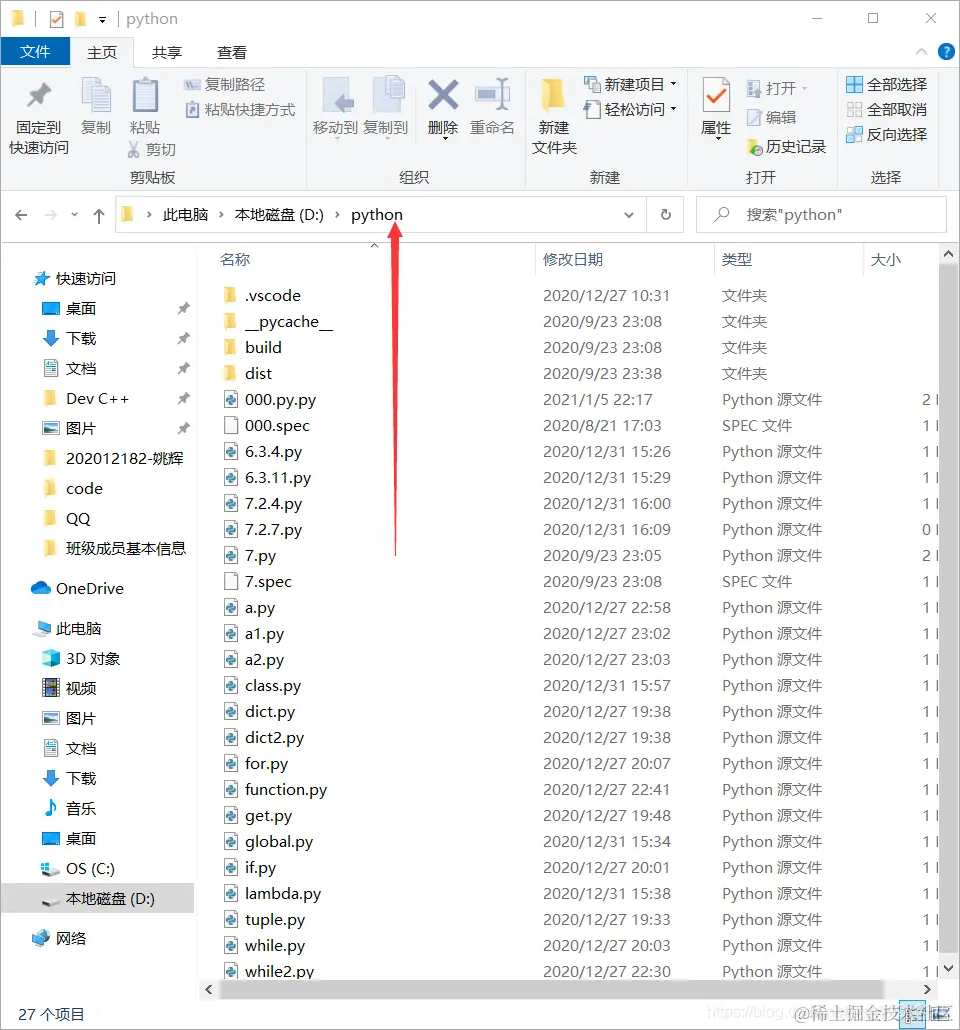The image size is (960, 1030).
Task: Open the Help question mark icon
Action: [946, 52]
